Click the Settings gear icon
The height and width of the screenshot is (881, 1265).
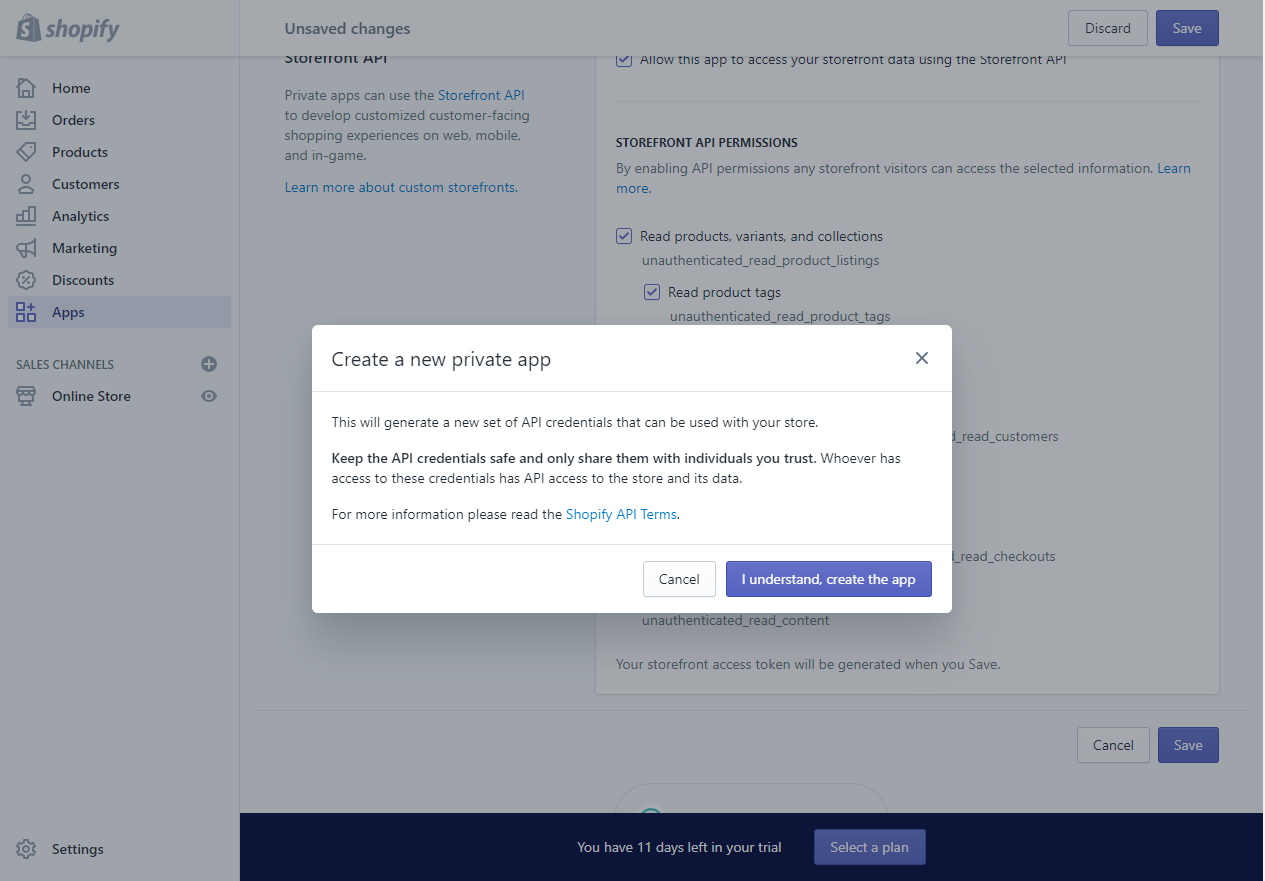[26, 849]
